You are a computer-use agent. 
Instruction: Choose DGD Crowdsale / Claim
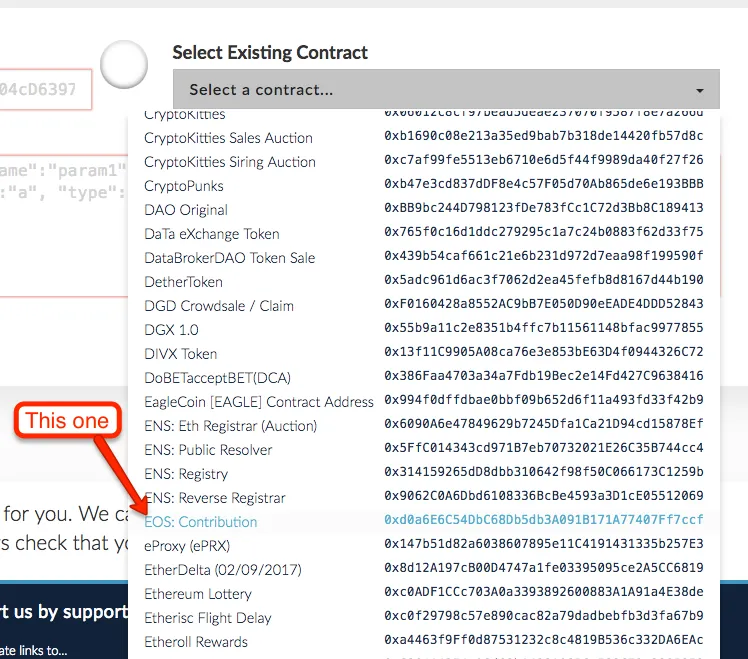point(218,306)
